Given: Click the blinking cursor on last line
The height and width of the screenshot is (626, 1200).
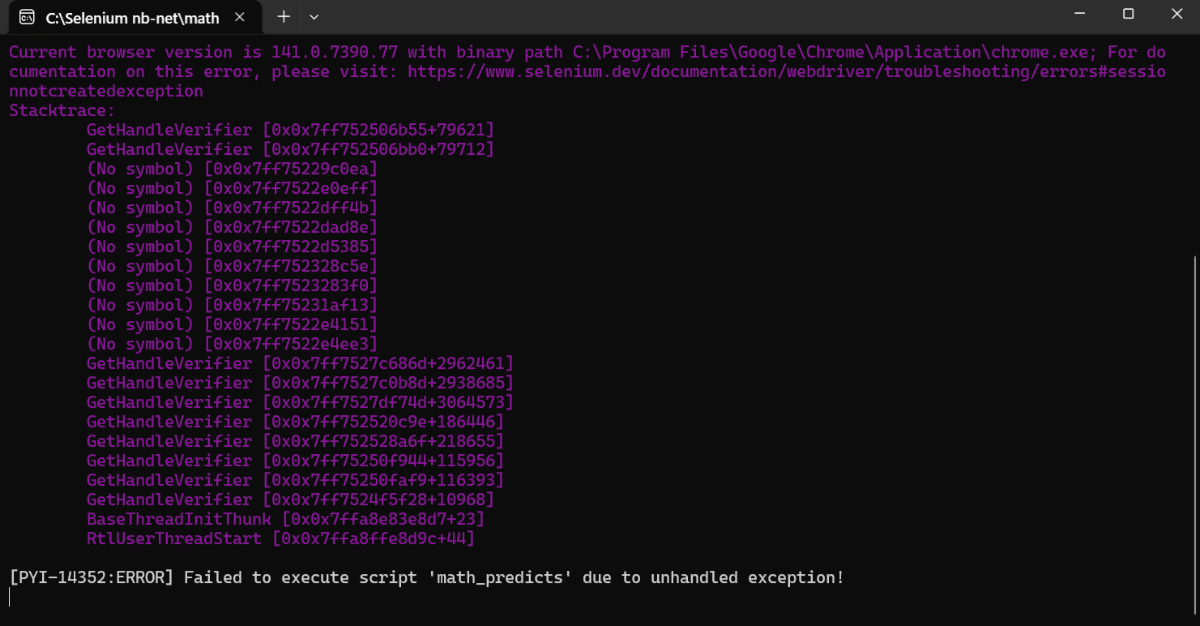Looking at the screenshot, I should [x=10, y=598].
